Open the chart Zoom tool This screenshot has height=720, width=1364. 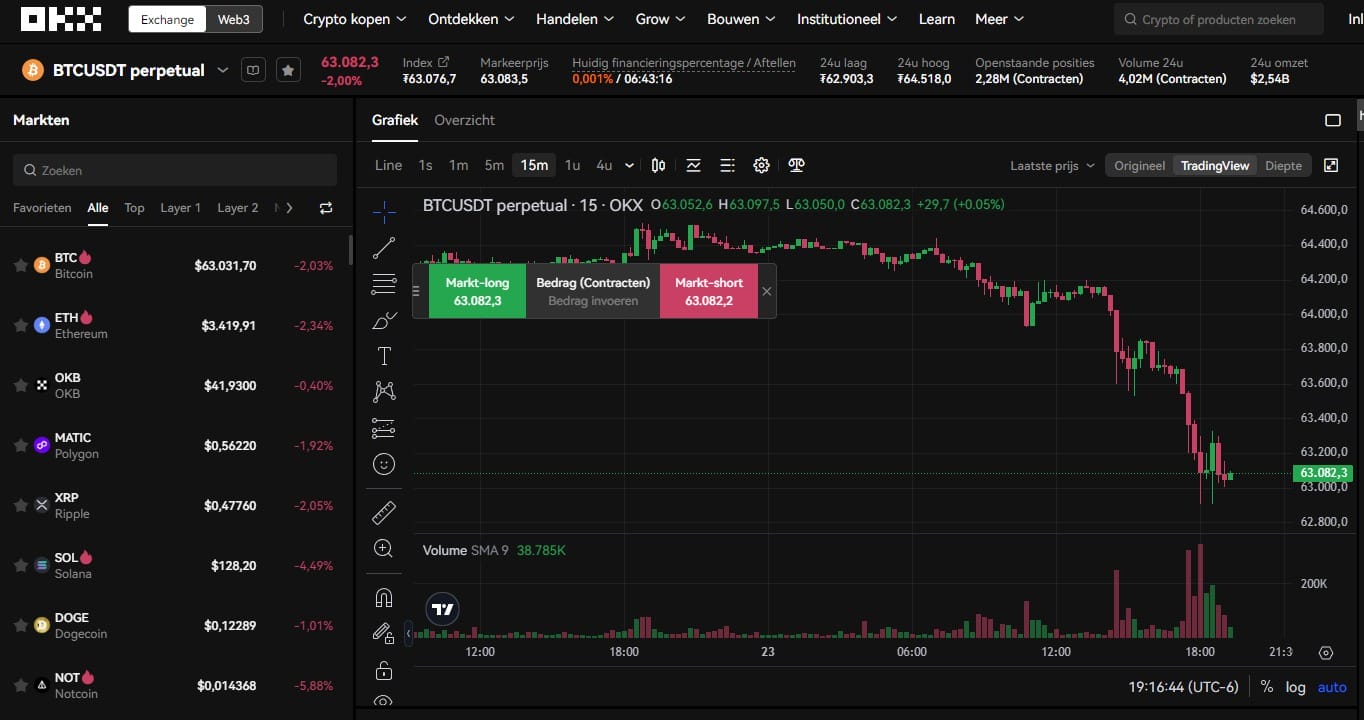pos(384,548)
